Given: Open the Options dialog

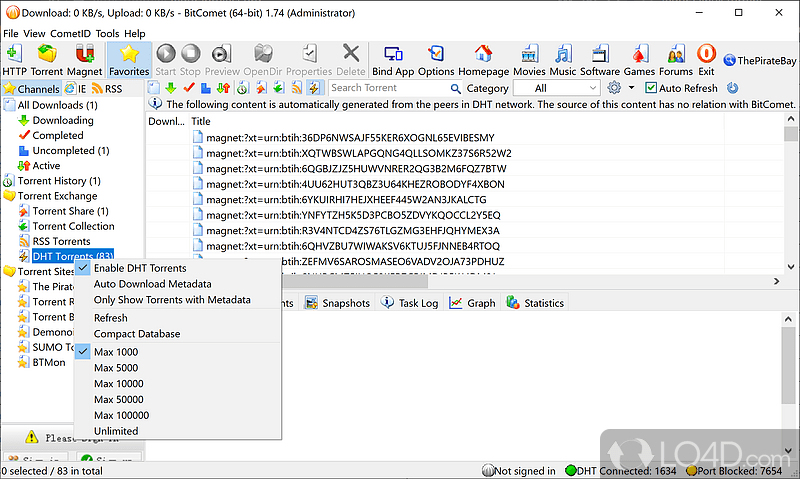Looking at the screenshot, I should pos(436,60).
